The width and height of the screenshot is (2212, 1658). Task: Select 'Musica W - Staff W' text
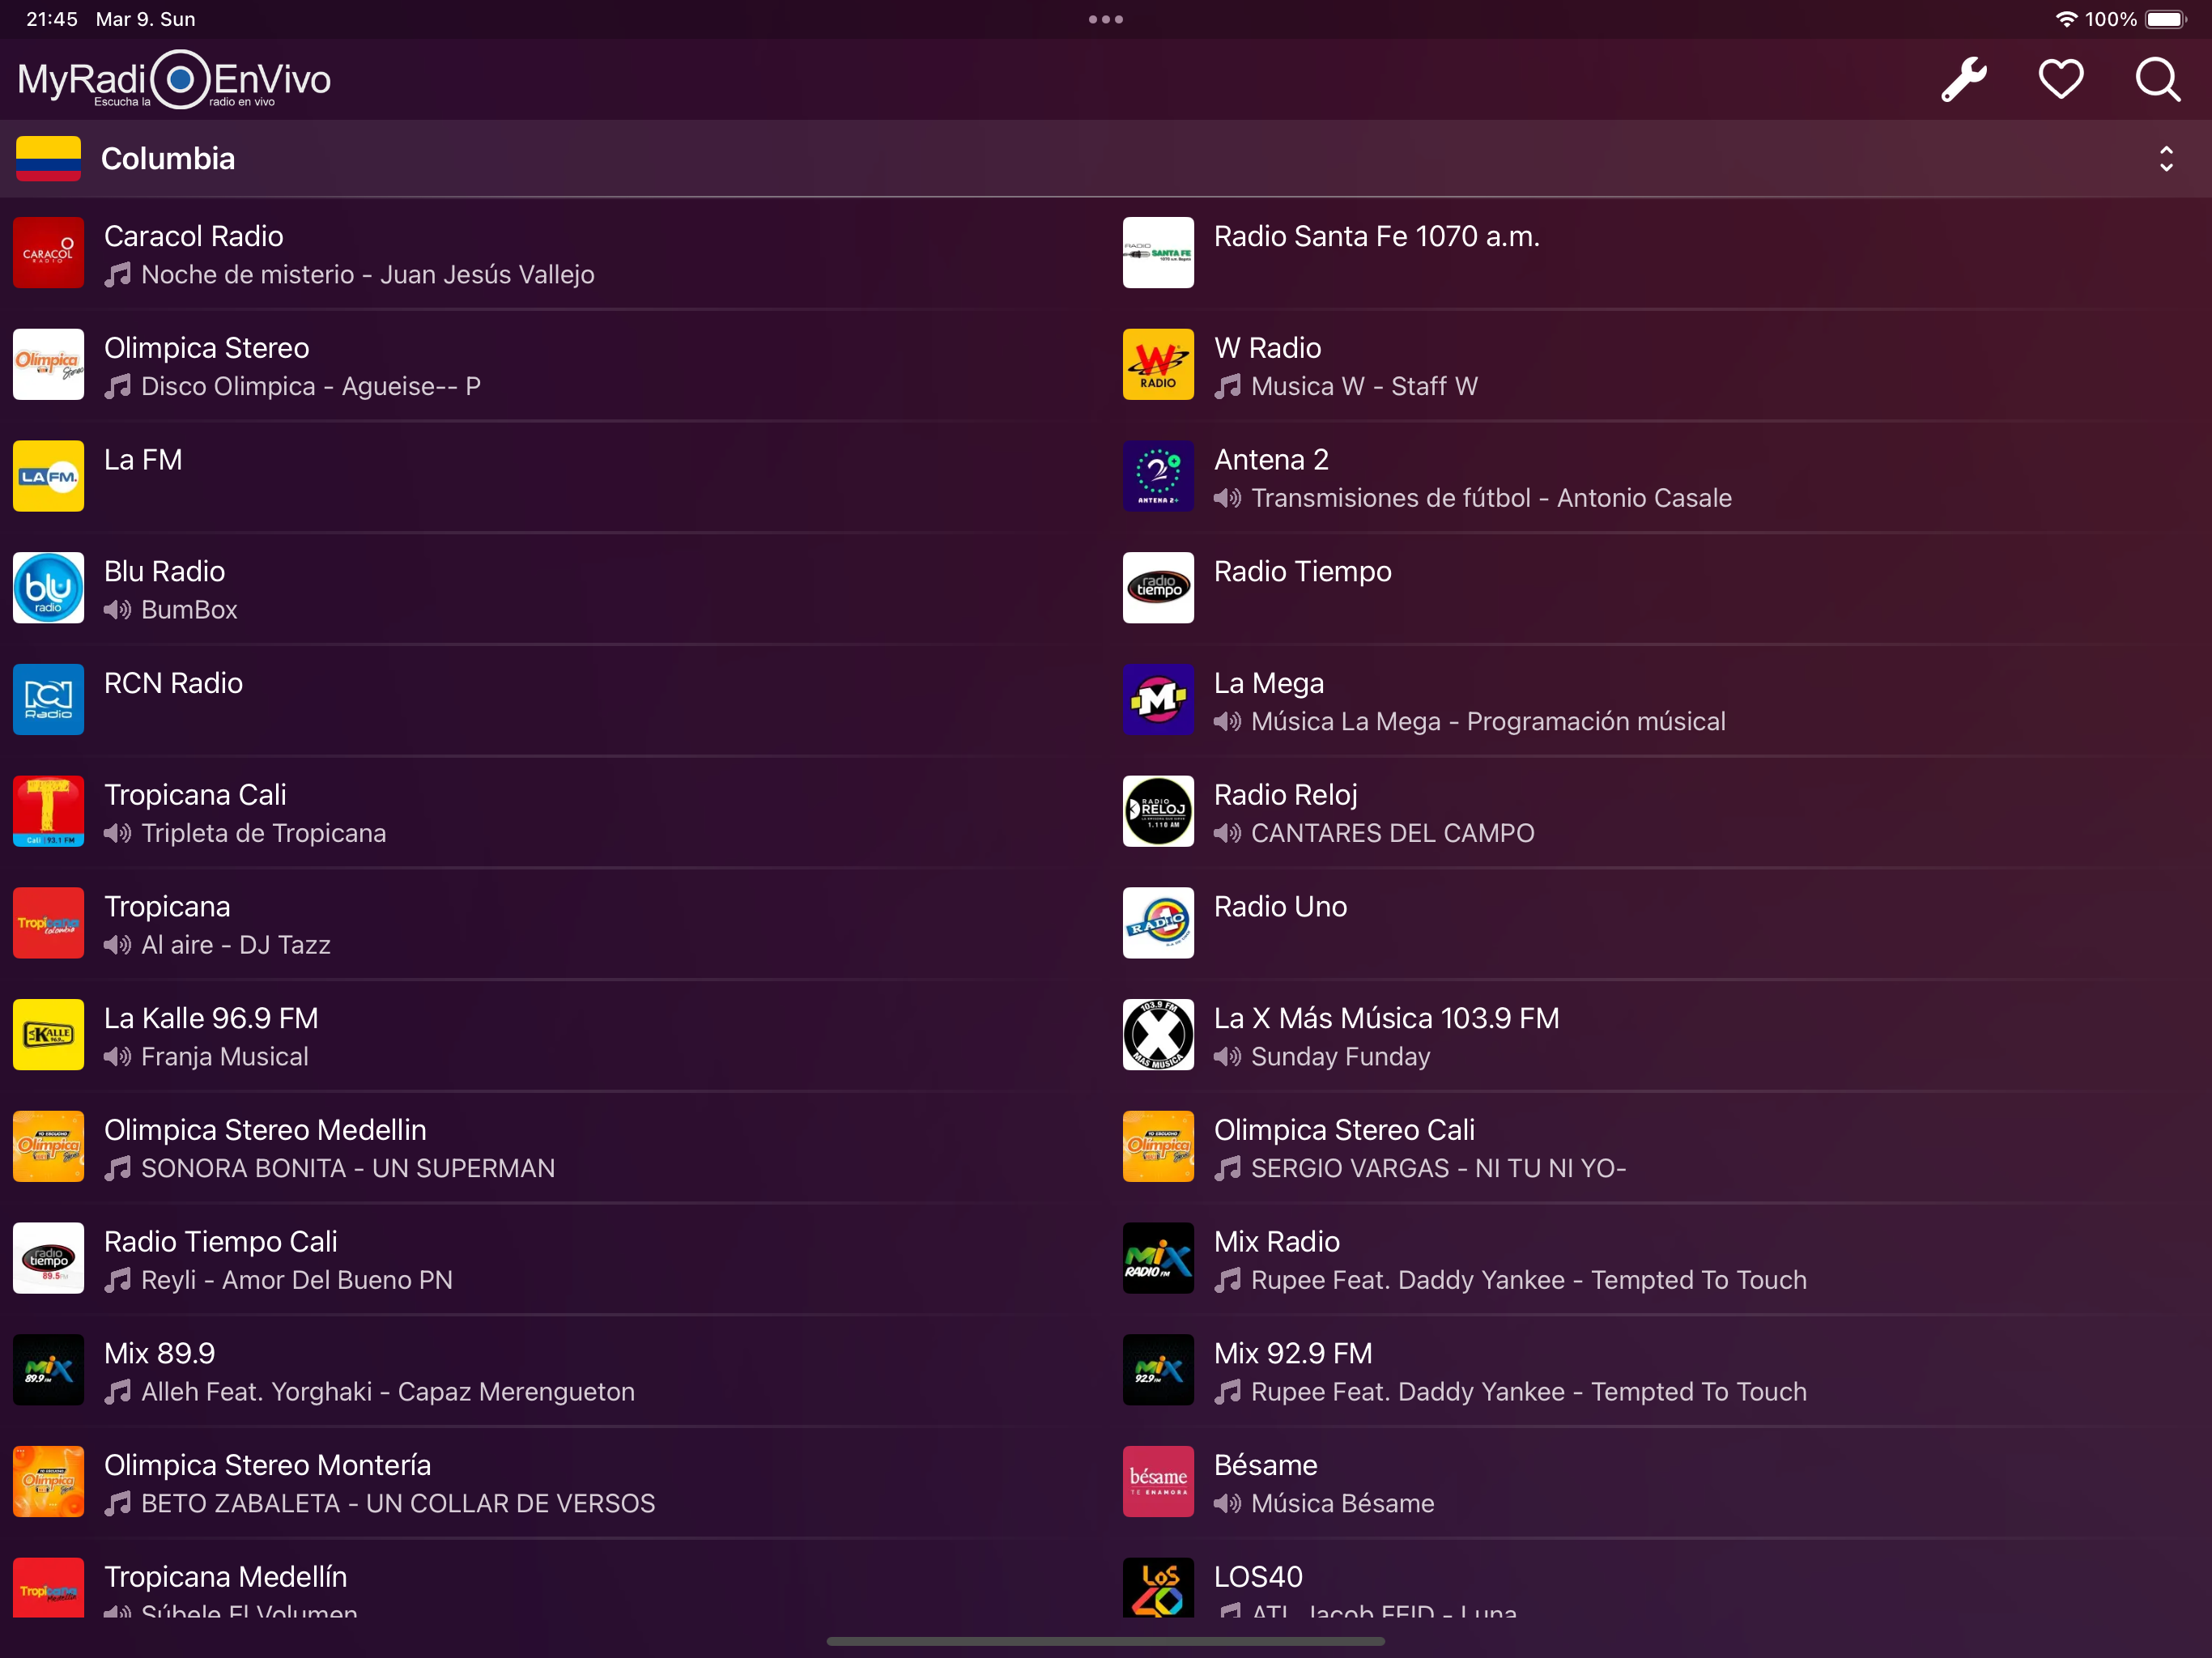pyautogui.click(x=1364, y=386)
